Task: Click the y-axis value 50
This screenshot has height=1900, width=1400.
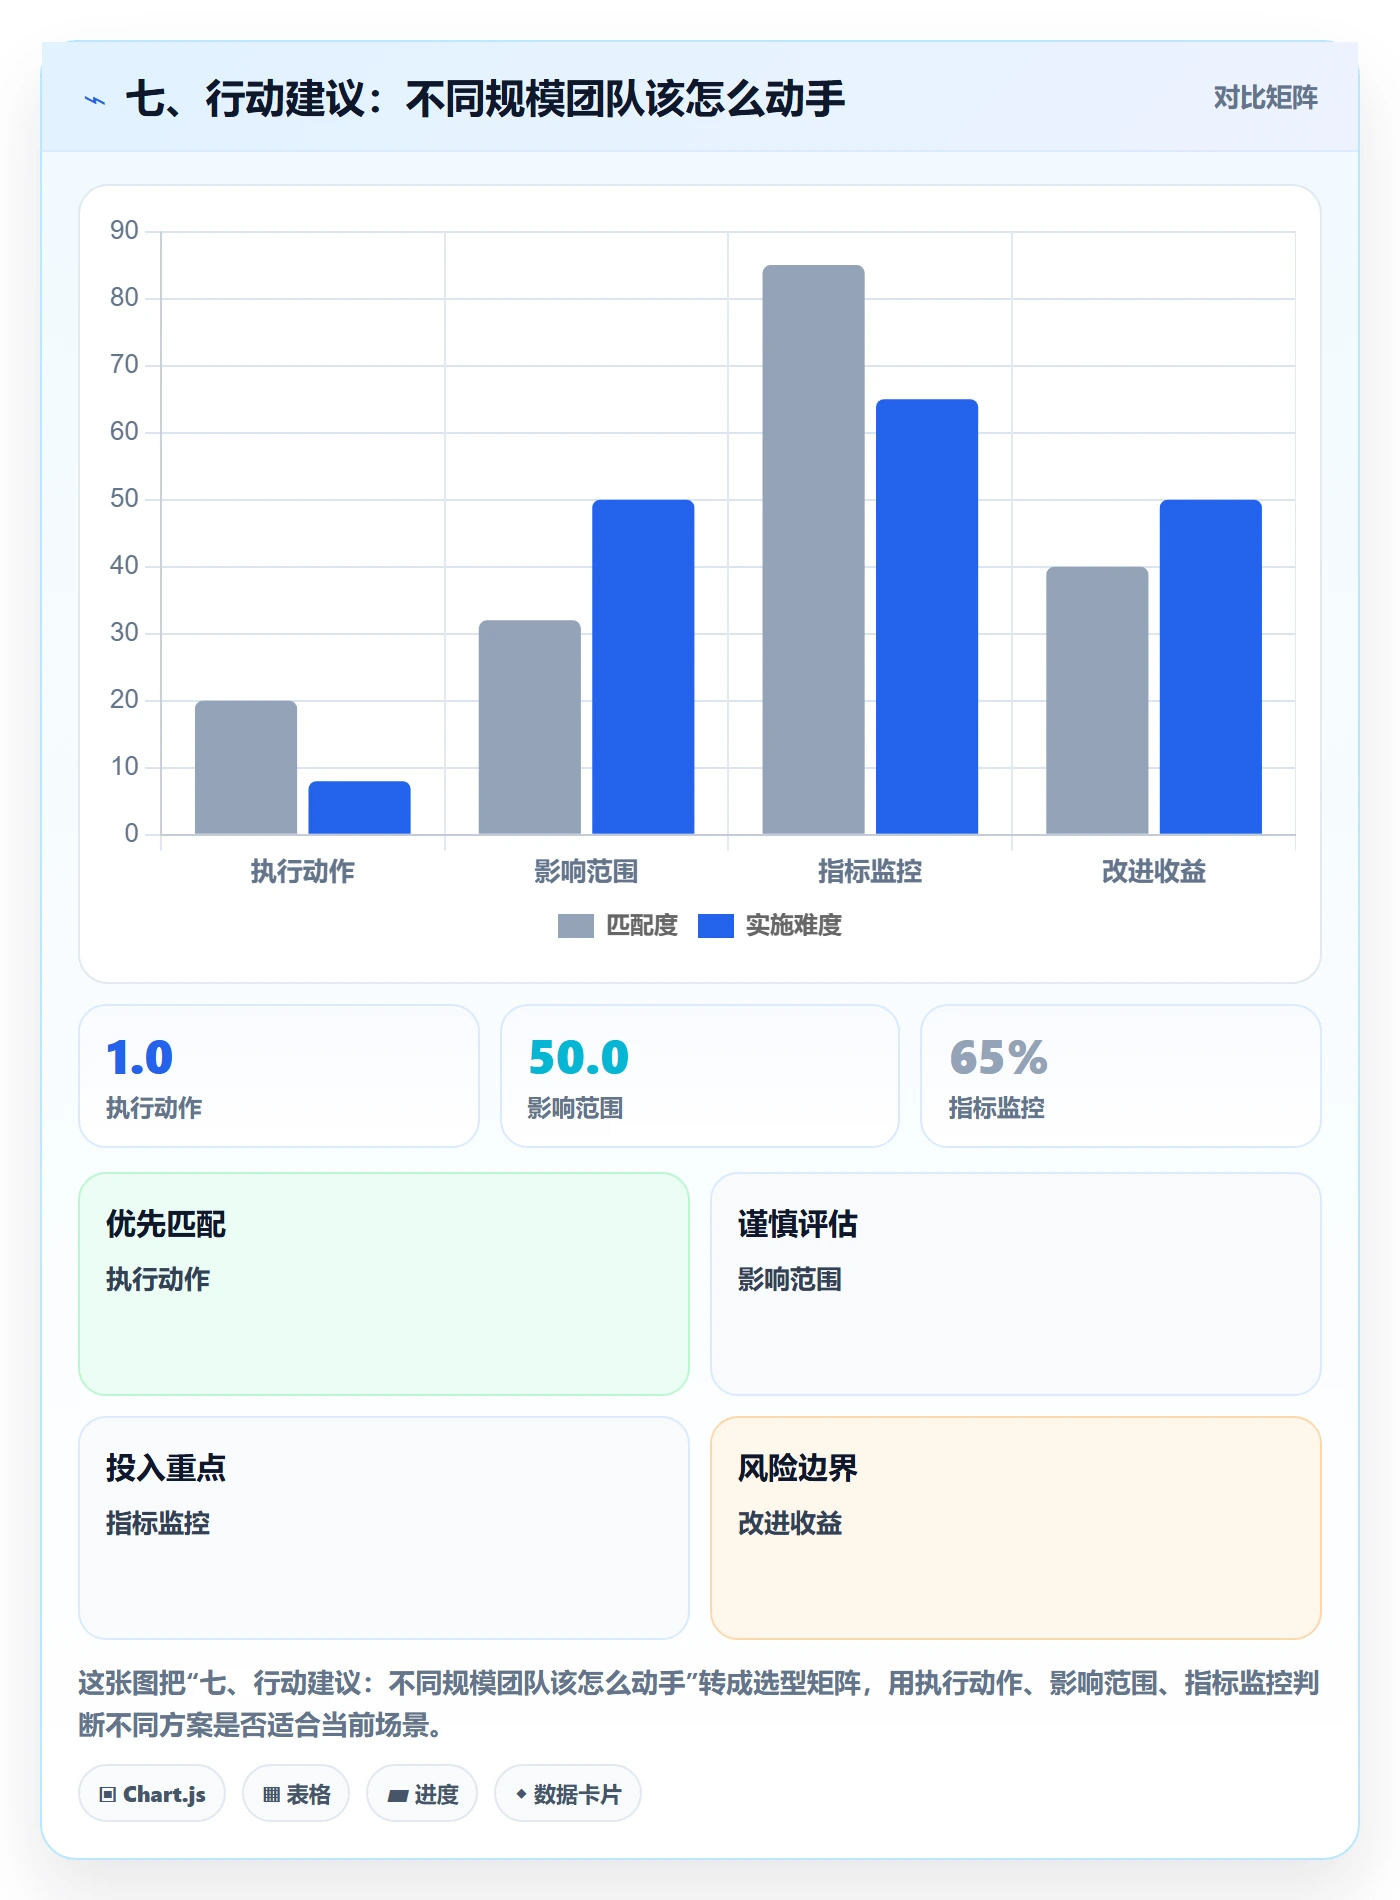Action: click(x=124, y=499)
